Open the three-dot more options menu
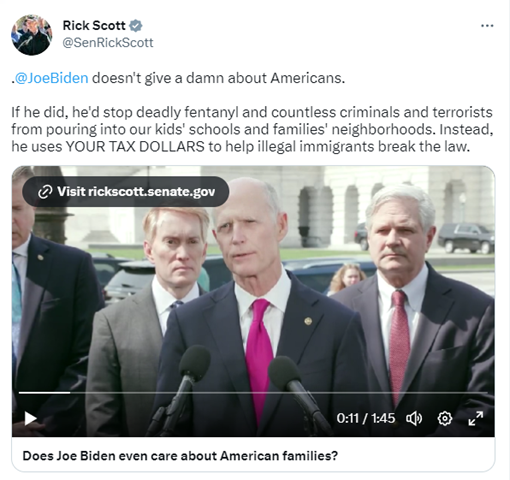Image resolution: width=510 pixels, height=480 pixels. pyautogui.click(x=487, y=26)
